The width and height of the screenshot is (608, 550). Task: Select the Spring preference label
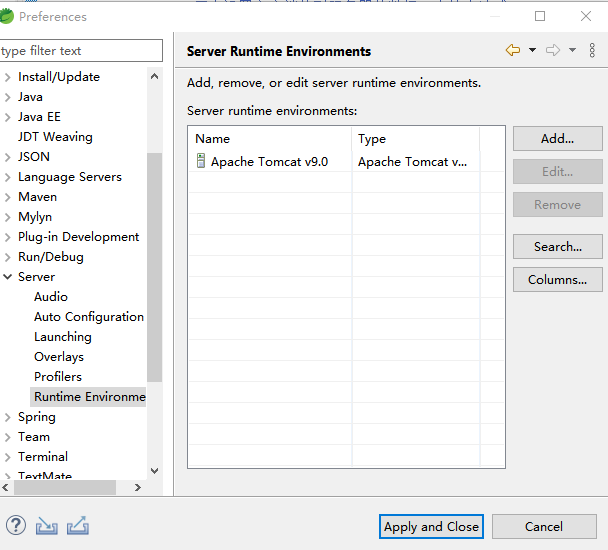click(x=36, y=417)
